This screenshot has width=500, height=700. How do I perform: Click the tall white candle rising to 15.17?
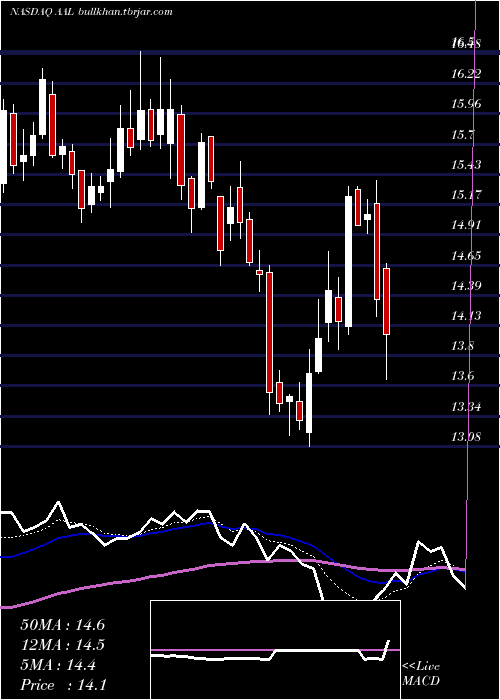(348, 261)
